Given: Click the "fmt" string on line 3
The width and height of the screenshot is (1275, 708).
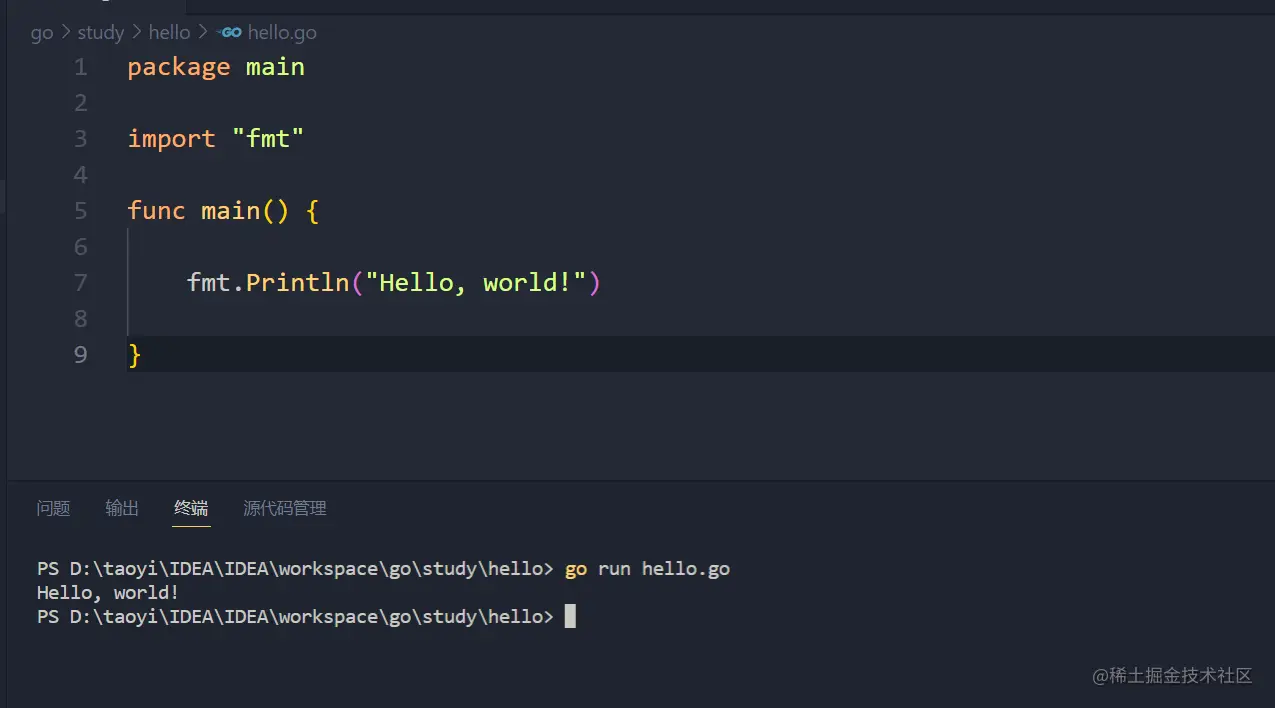Looking at the screenshot, I should (x=268, y=139).
